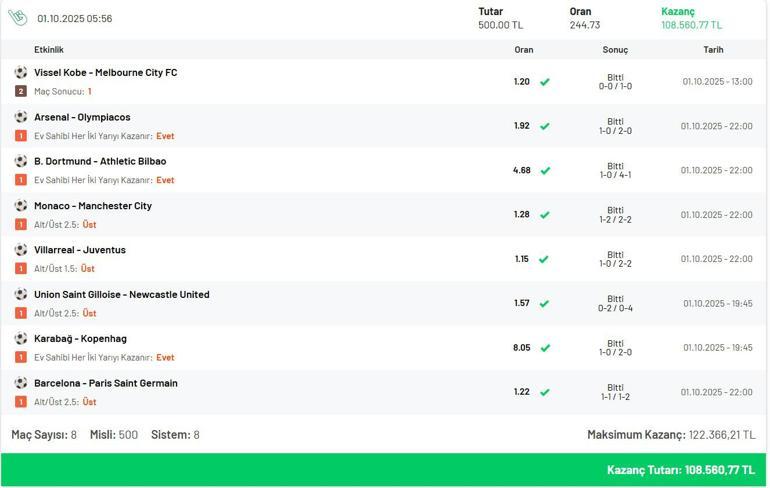Click the soccer ball icon beside B. Dortmund match
This screenshot has width=770, height=488.
coord(21,161)
